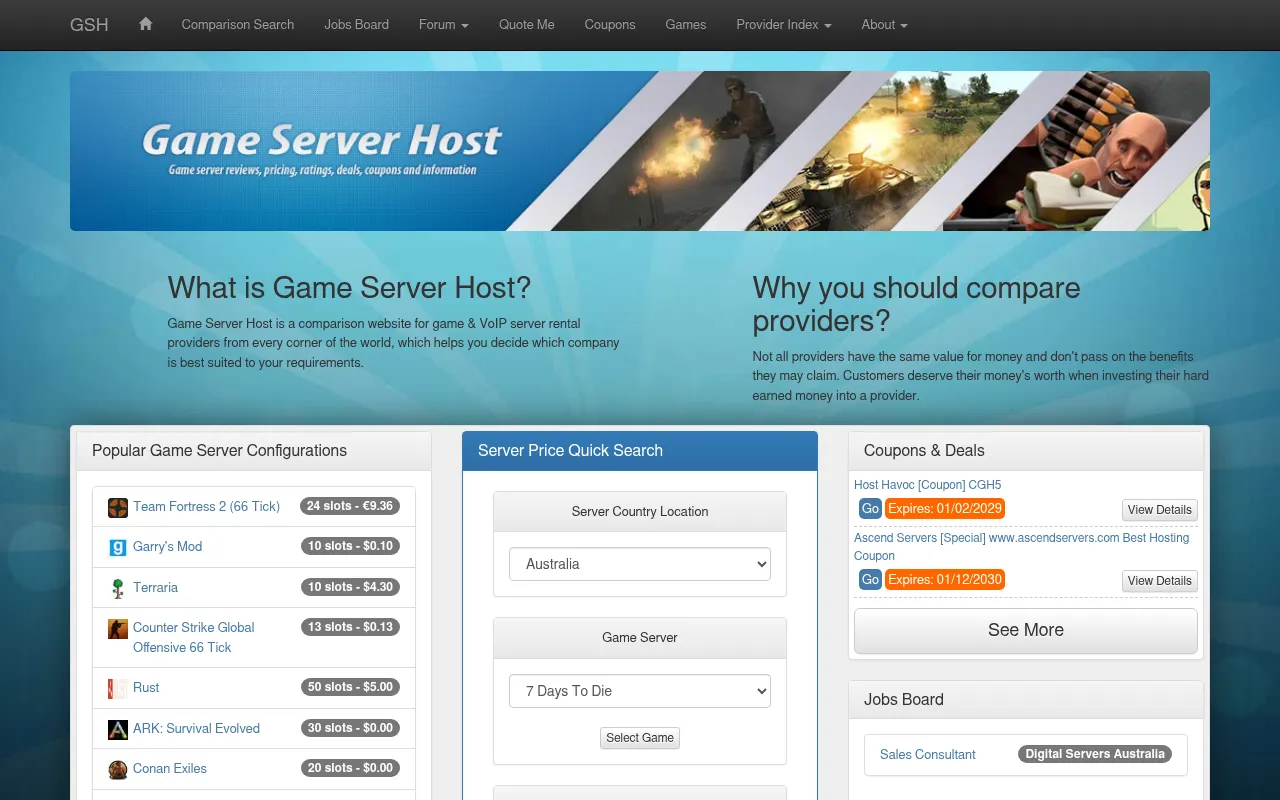This screenshot has width=1280, height=800.
Task: Click the 50 slots - $5.00 badge
Action: click(x=350, y=687)
